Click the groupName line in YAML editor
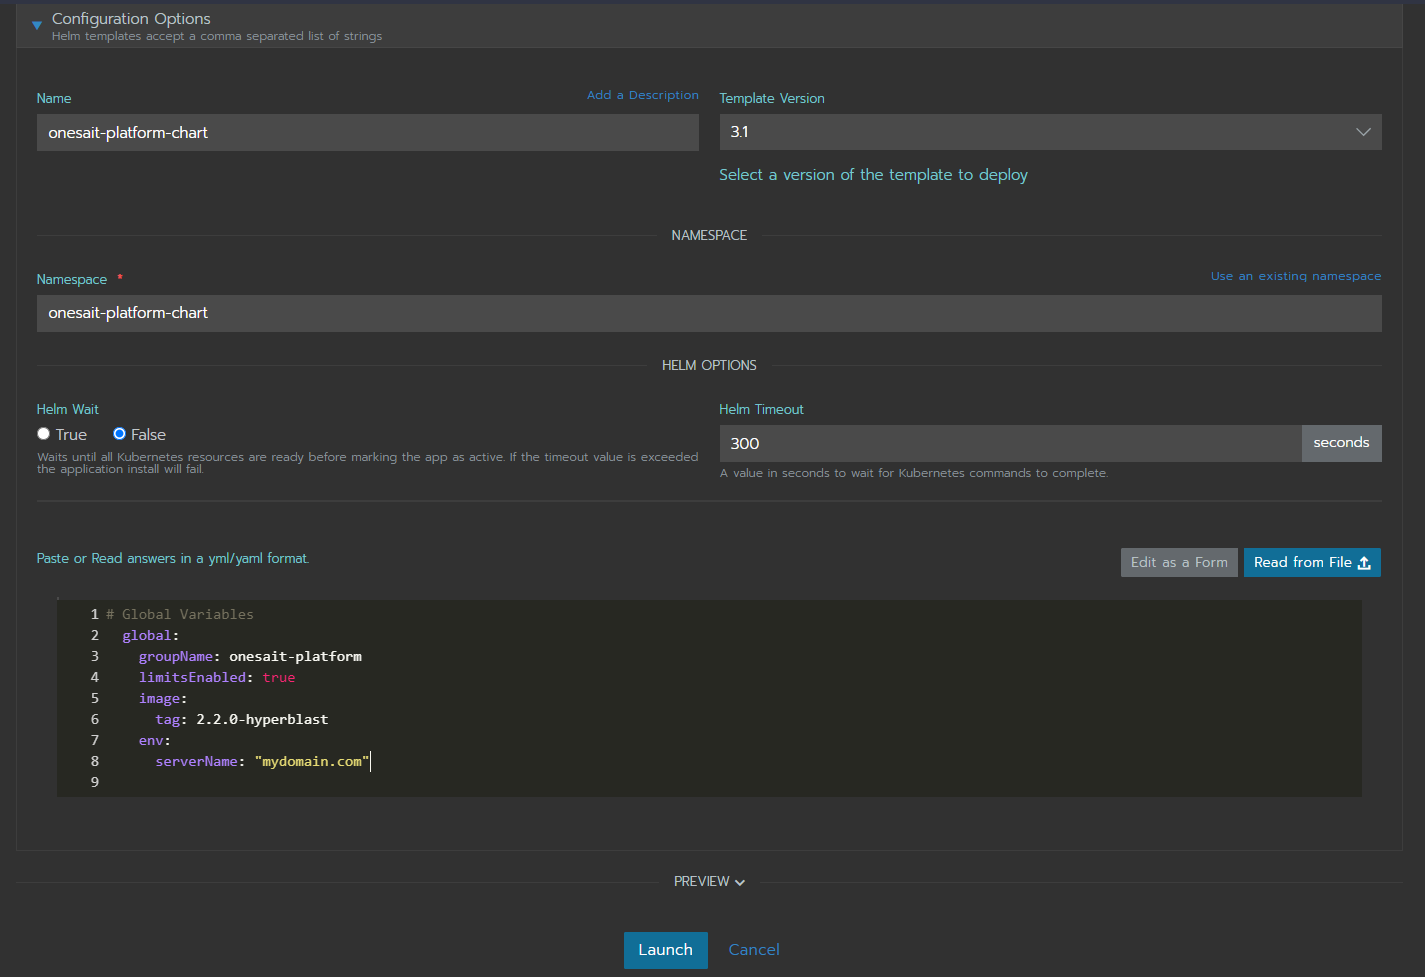Screen dimensions: 1425x977 [250, 657]
